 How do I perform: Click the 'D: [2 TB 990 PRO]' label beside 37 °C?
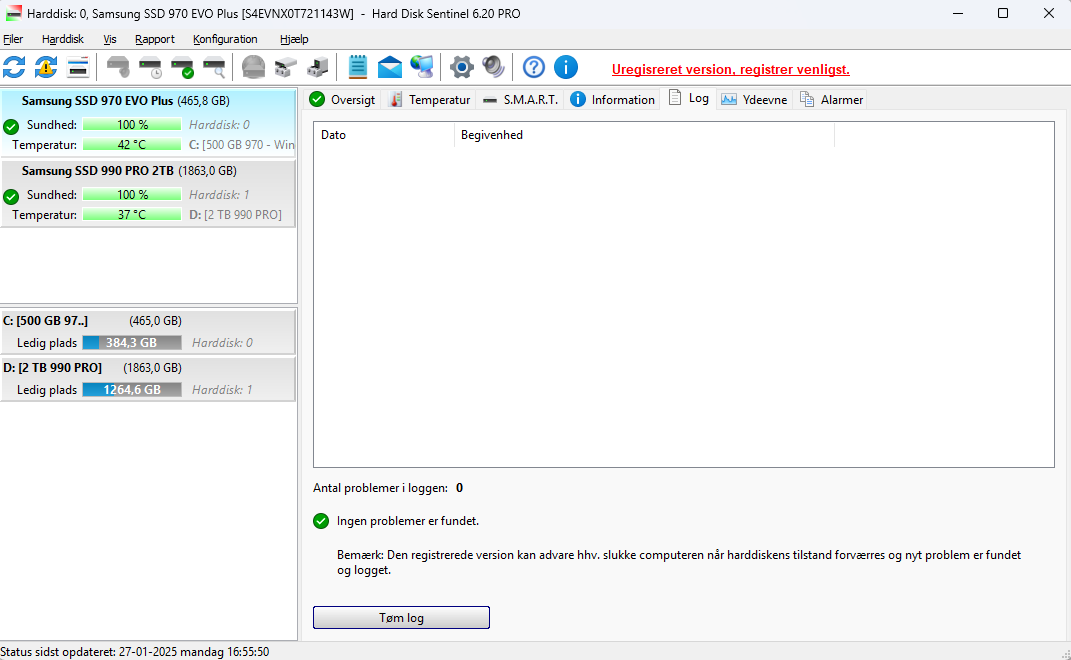tap(236, 215)
